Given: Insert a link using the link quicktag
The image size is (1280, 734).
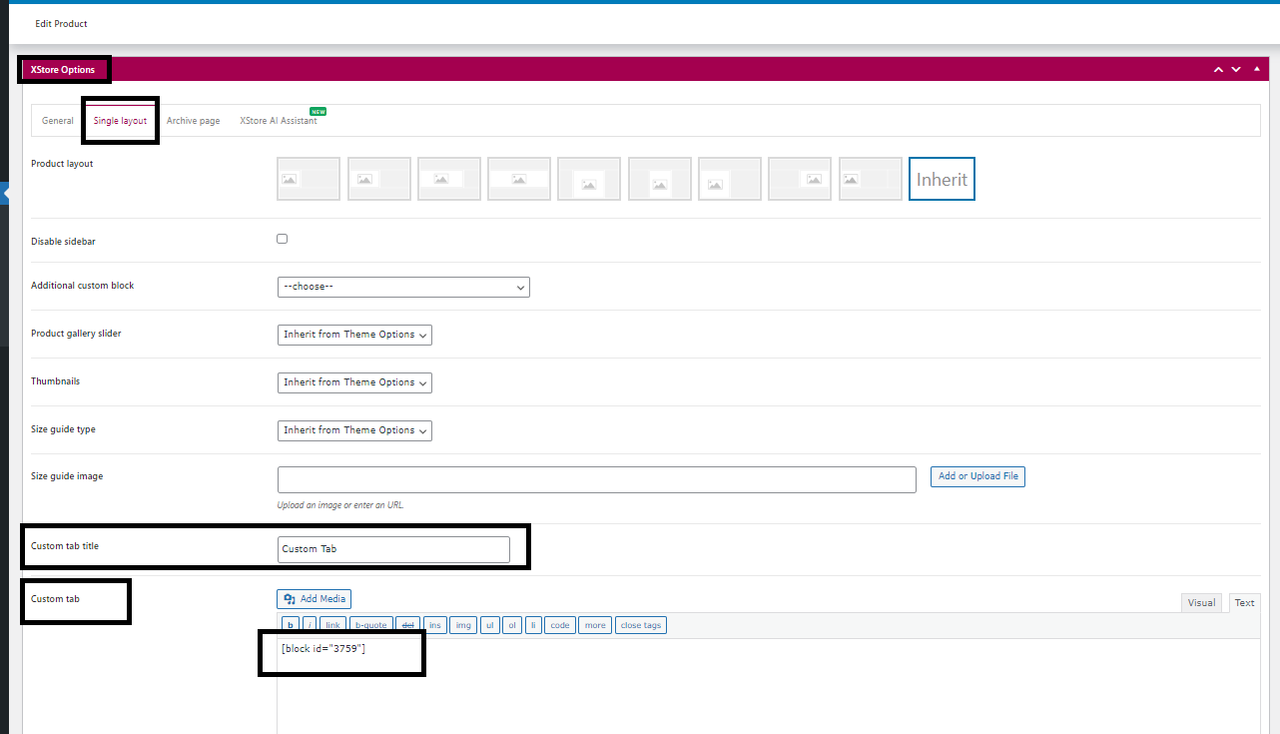Looking at the screenshot, I should tap(333, 626).
